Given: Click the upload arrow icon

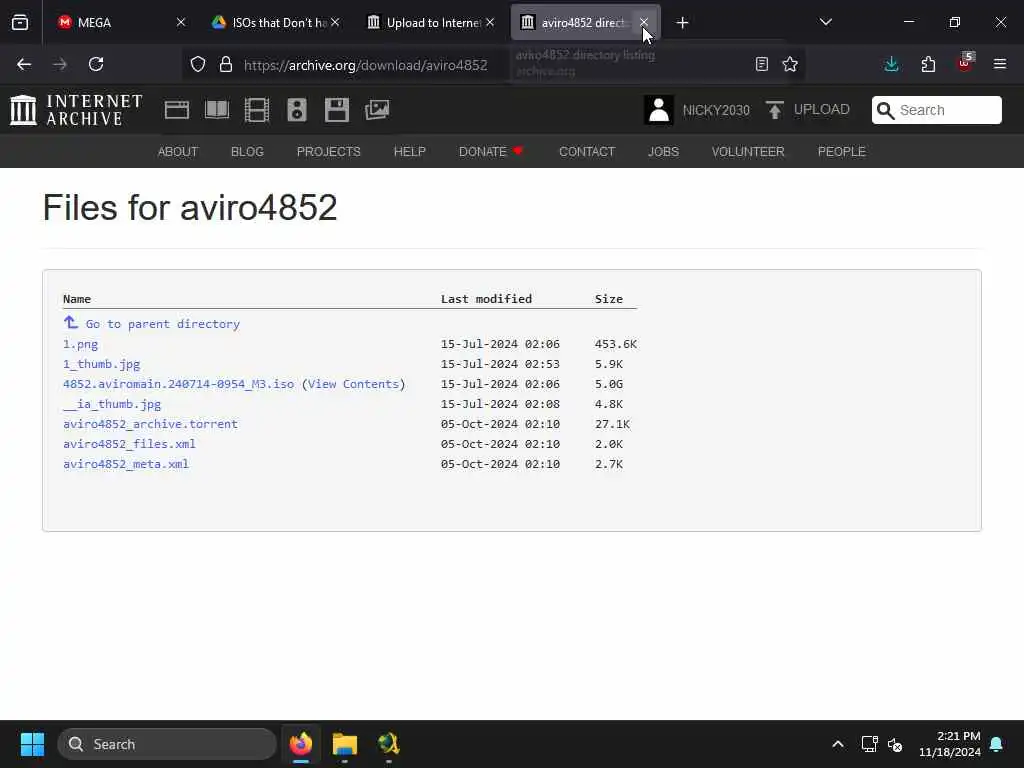Looking at the screenshot, I should tap(775, 110).
